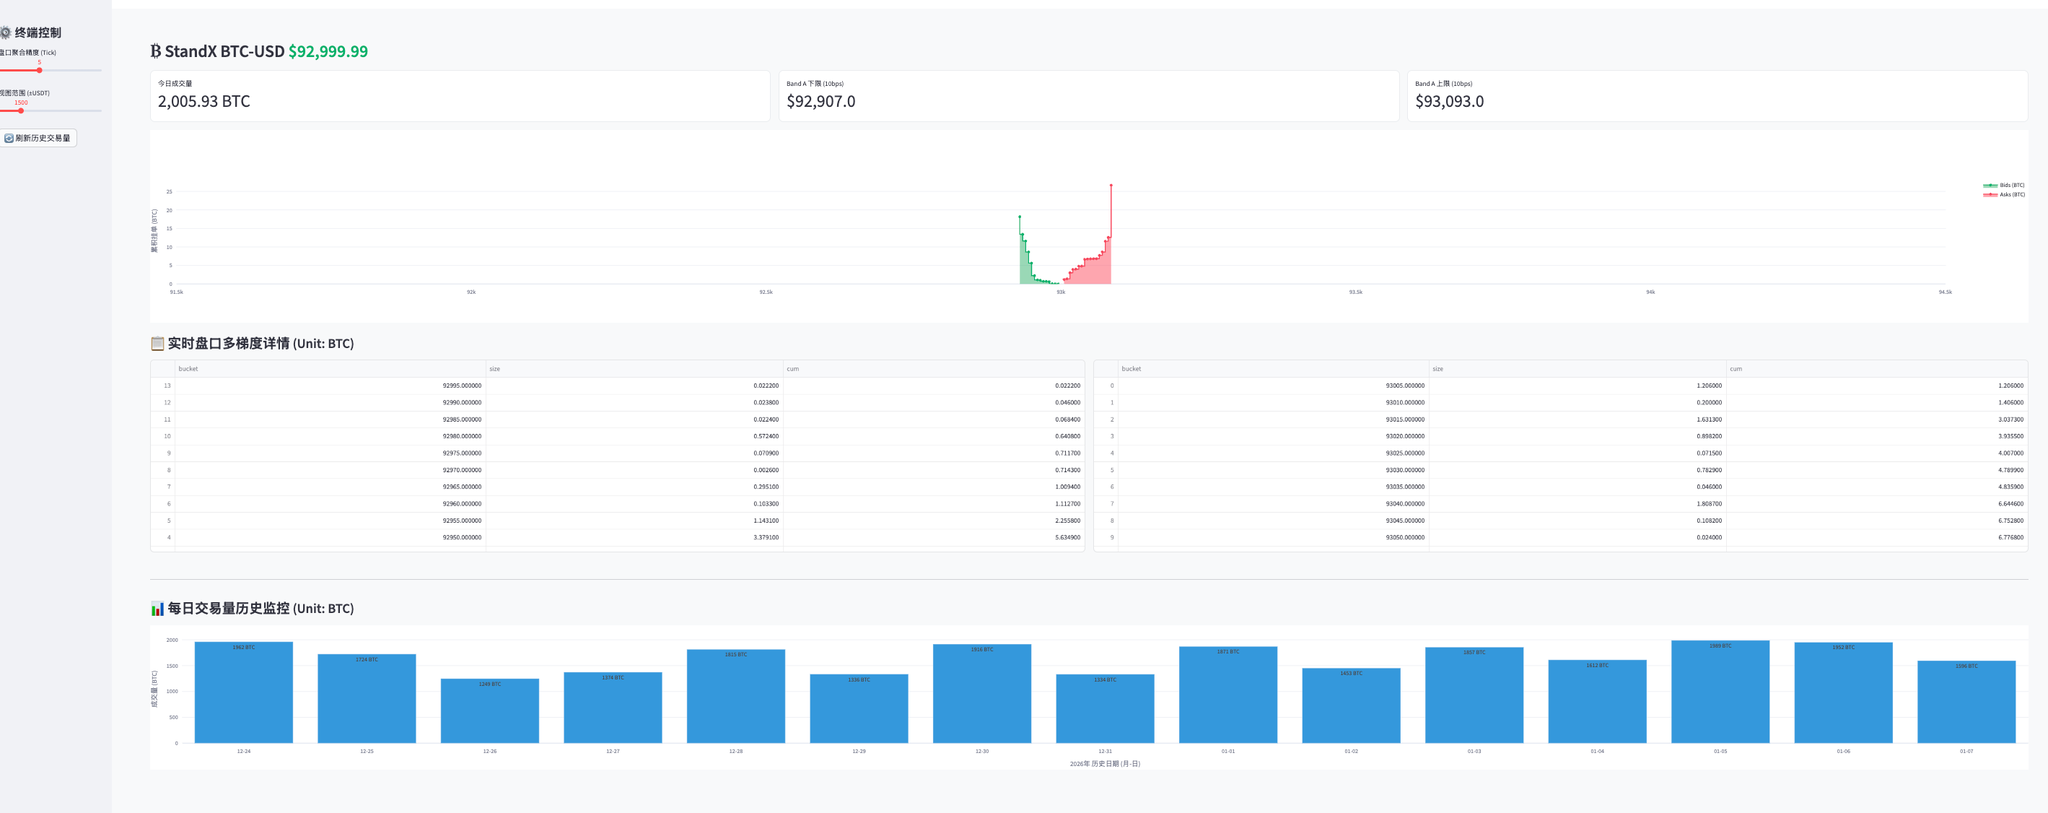The height and width of the screenshot is (813, 2048).
Task: Click the 12-26 bar labeled 1249 BTC
Action: pos(490,711)
